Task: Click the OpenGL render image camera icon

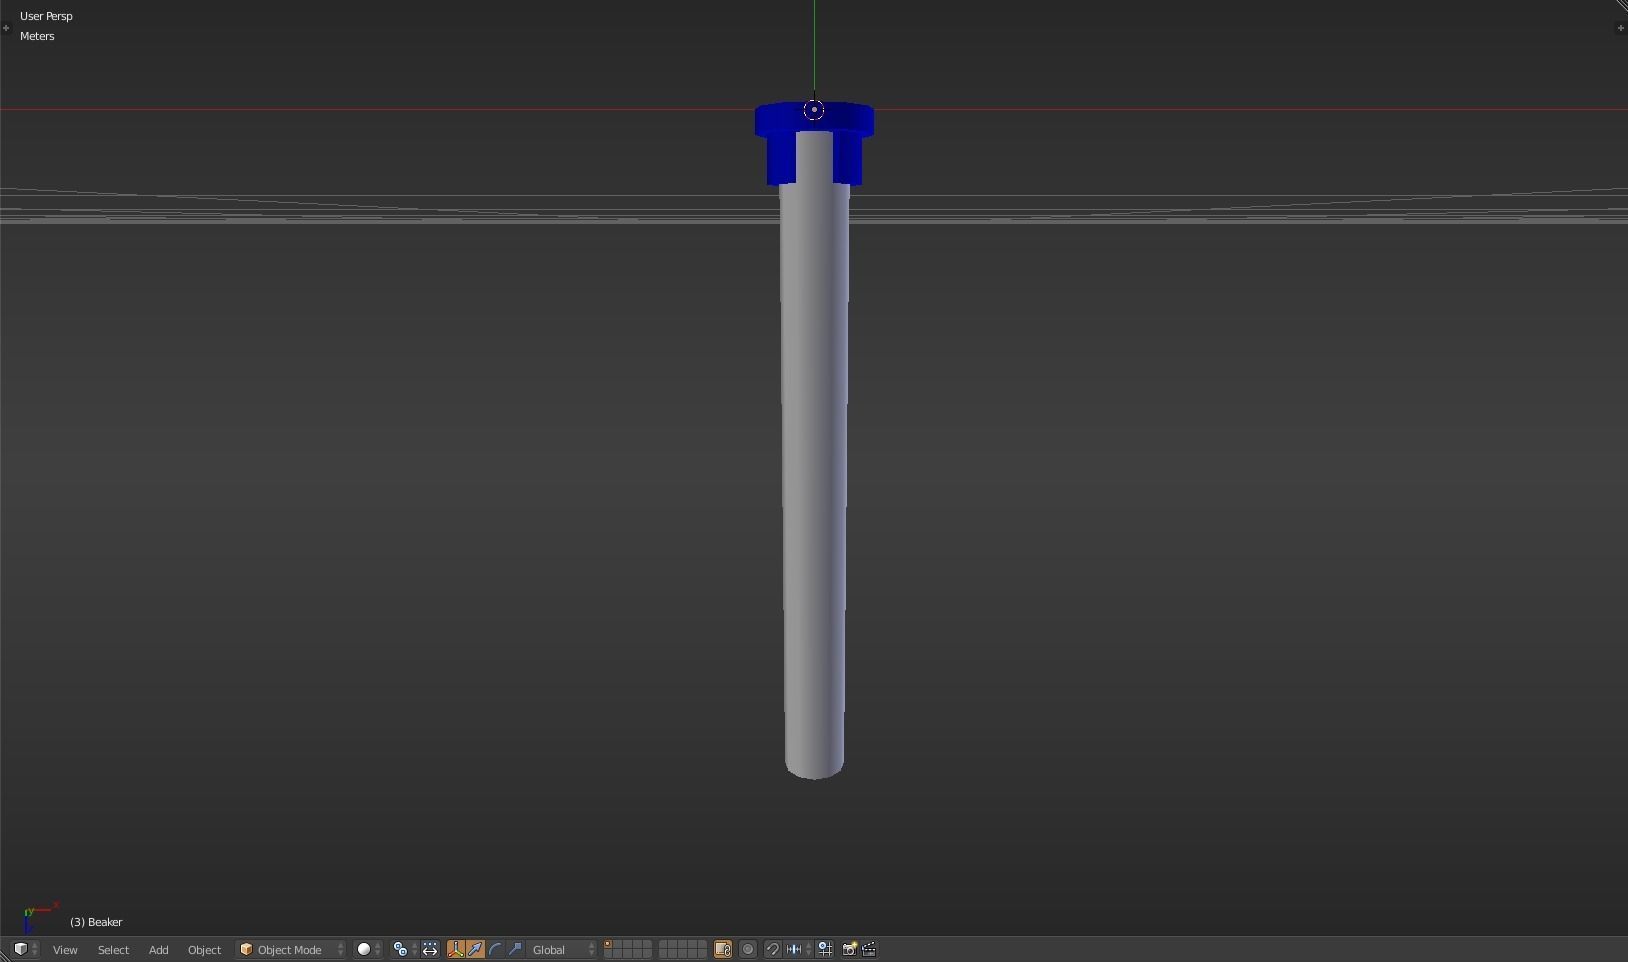Action: coord(849,949)
